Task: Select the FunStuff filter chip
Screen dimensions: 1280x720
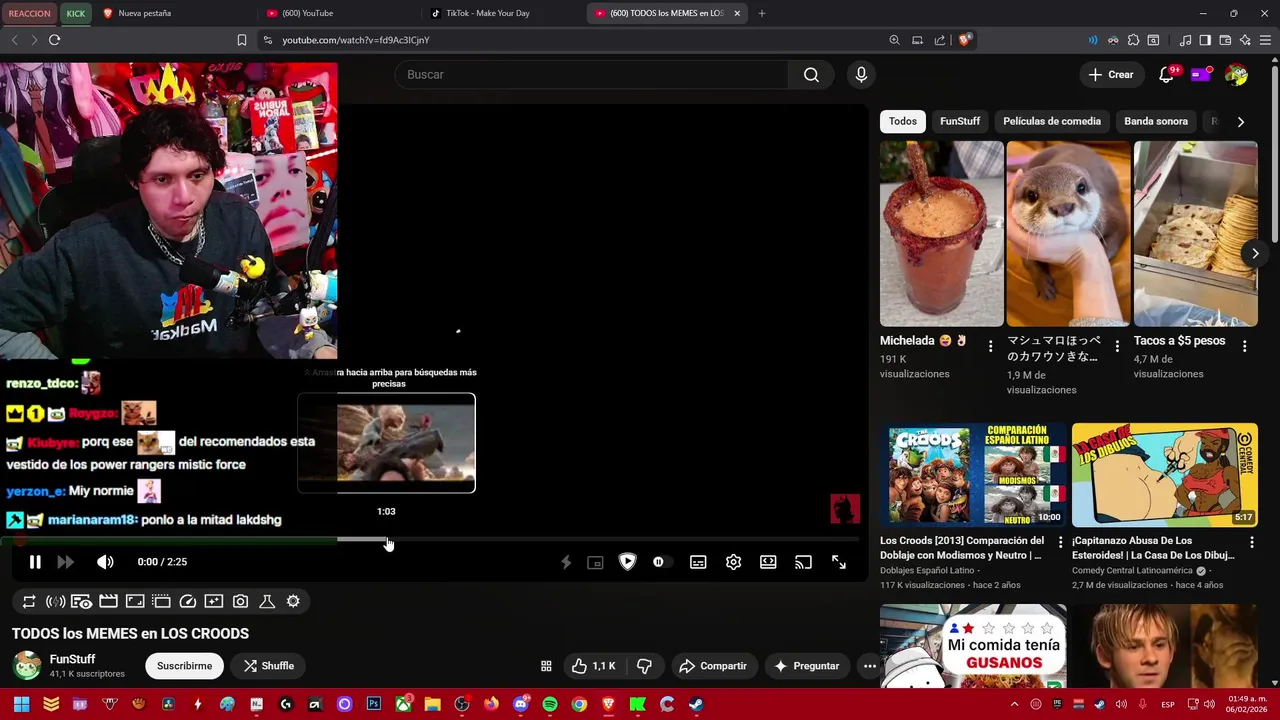Action: pyautogui.click(x=960, y=121)
